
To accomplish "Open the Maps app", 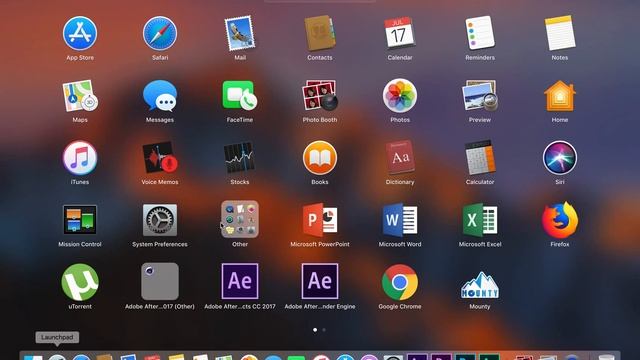I will (x=80, y=96).
